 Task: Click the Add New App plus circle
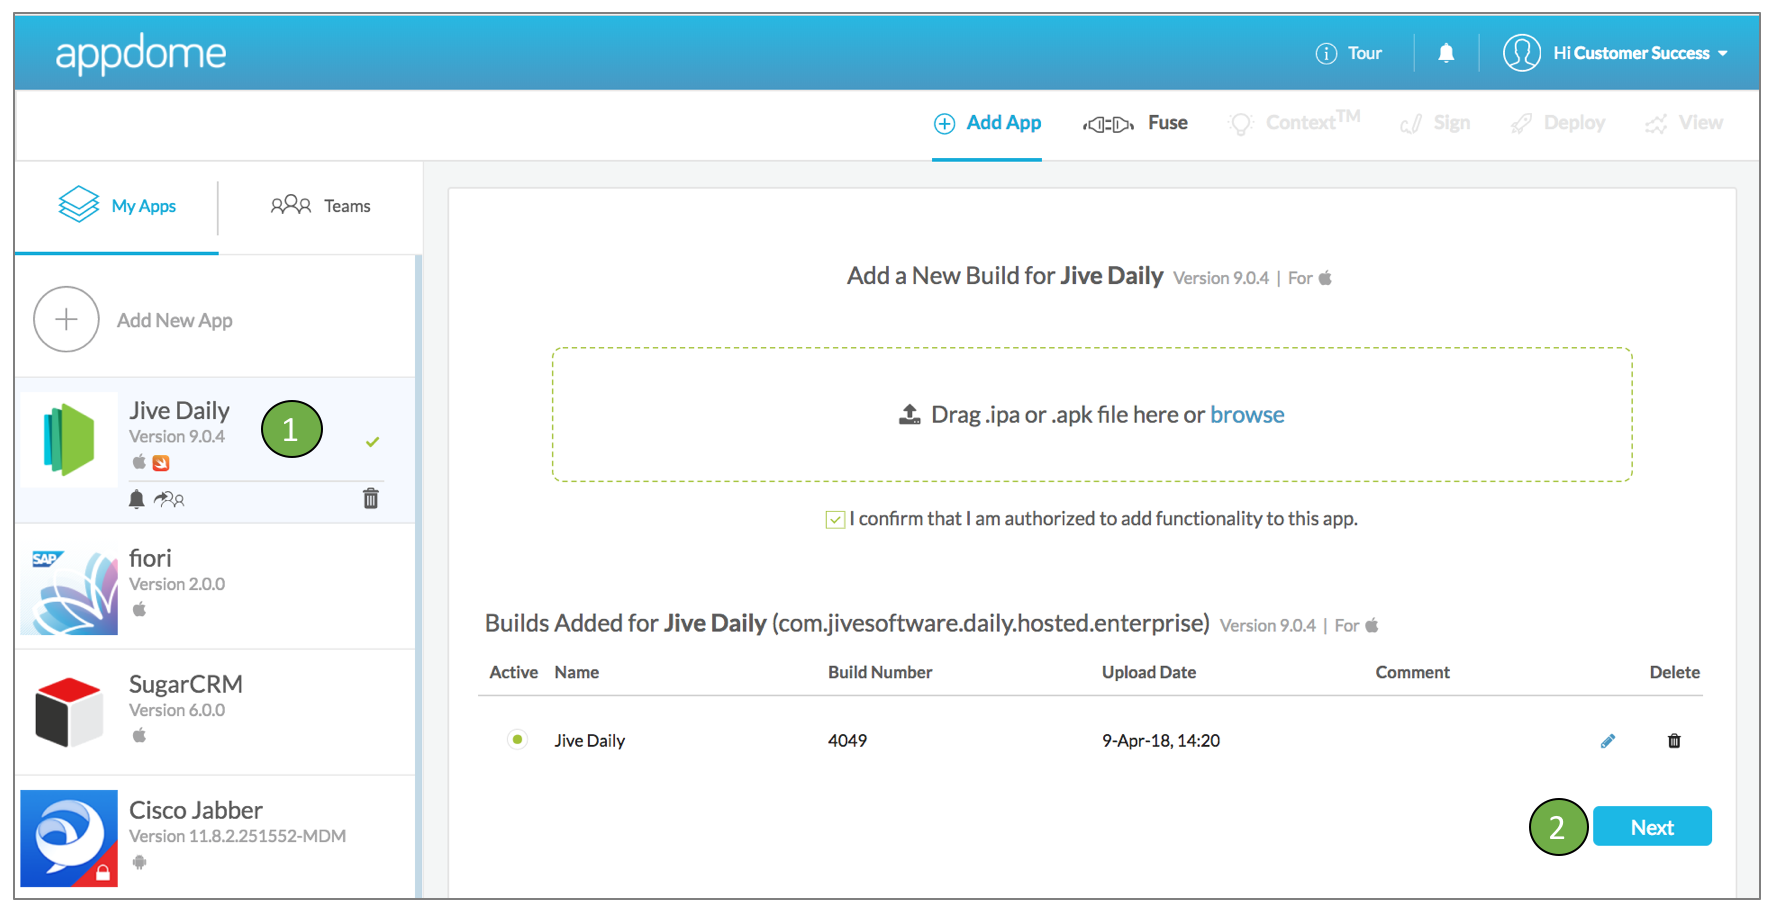coord(66,320)
